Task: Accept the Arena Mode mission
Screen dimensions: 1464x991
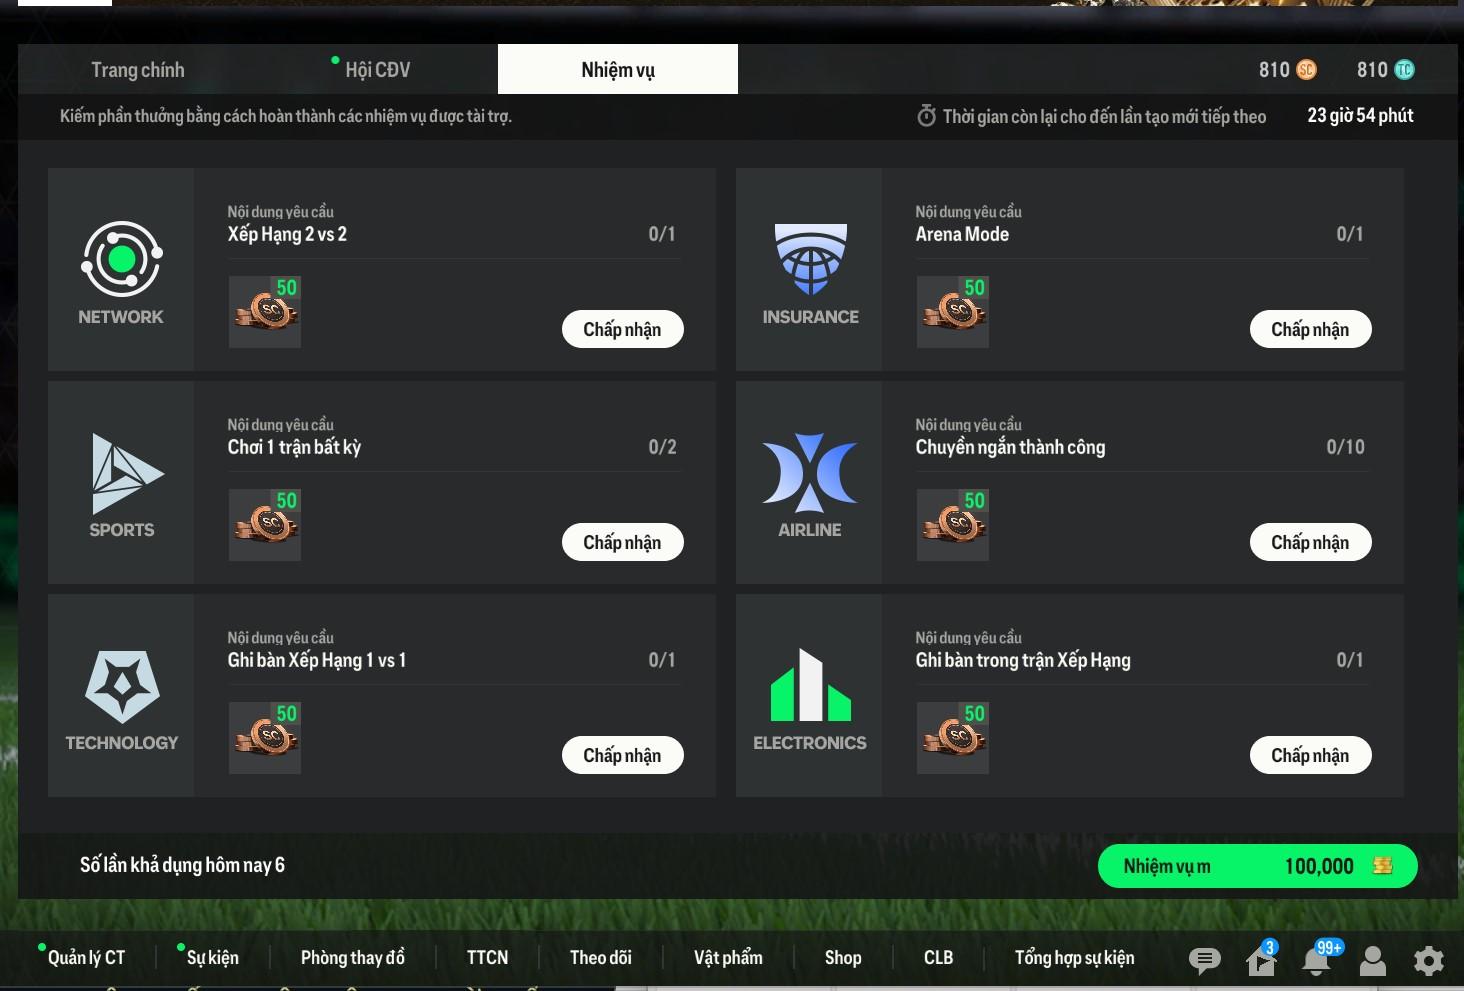Action: [1310, 329]
